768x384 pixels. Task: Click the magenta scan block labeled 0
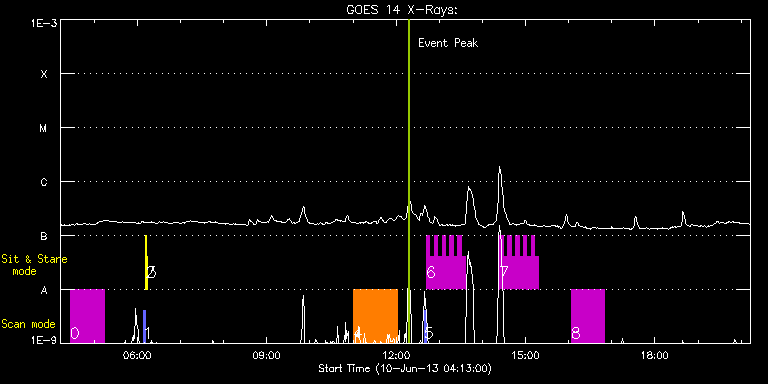coord(87,316)
